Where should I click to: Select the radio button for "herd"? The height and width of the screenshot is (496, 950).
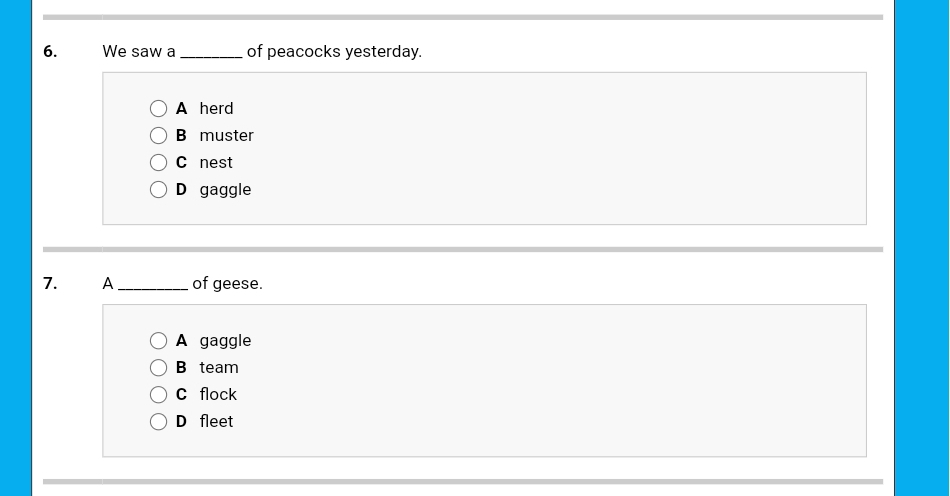[x=158, y=109]
